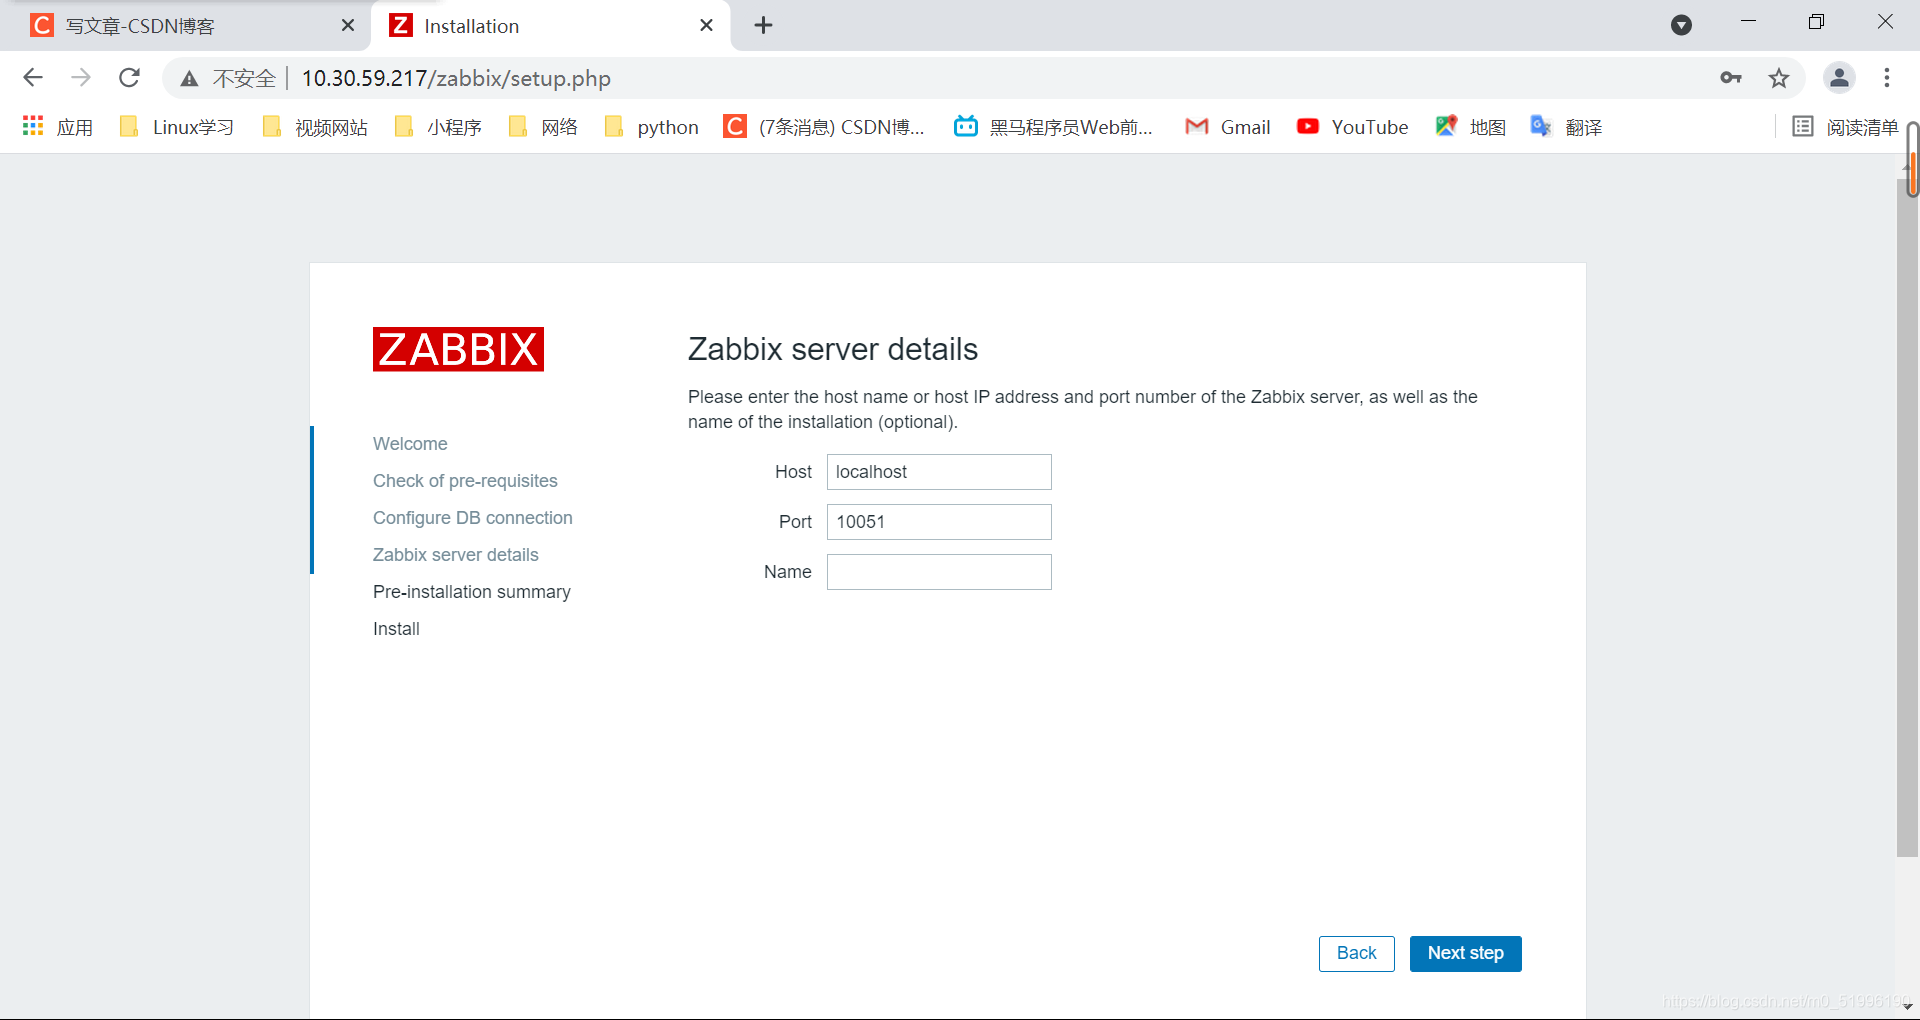Screen dimensions: 1920x1020
Task: Minimize the Chrome window
Action: (1748, 22)
